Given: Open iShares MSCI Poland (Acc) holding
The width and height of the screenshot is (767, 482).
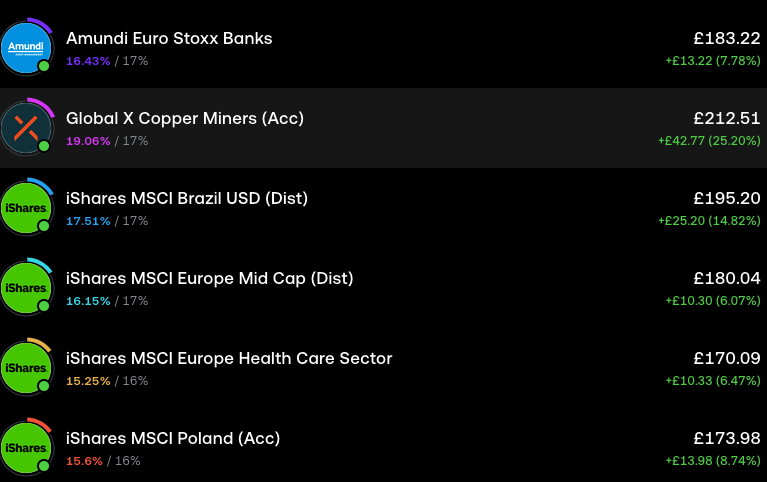Looking at the screenshot, I should click(173, 438).
